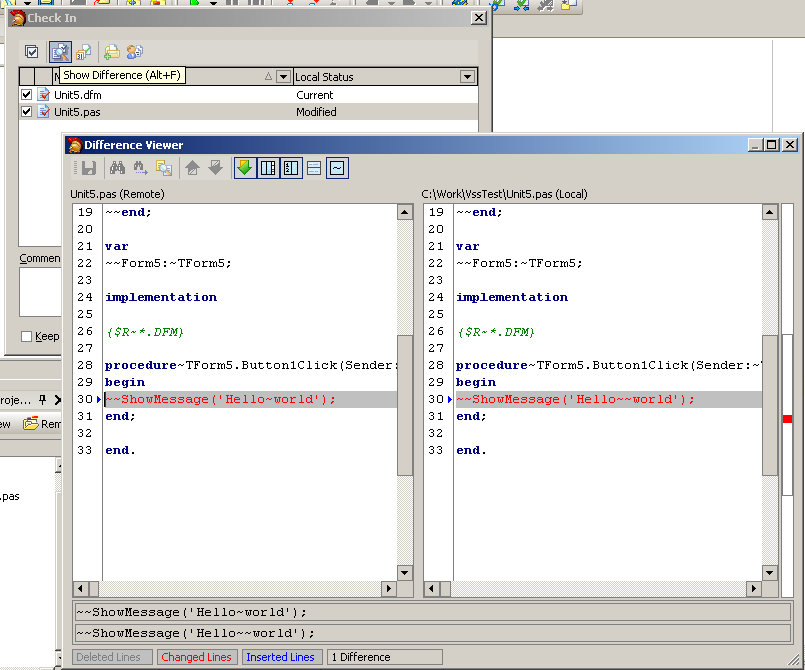Select Unit5.pas row in the file list
Image resolution: width=805 pixels, height=670 pixels.
(x=77, y=112)
